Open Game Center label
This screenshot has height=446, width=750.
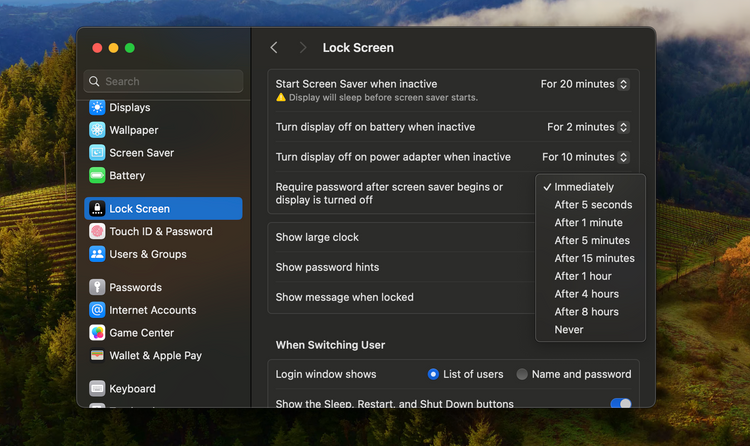[142, 333]
